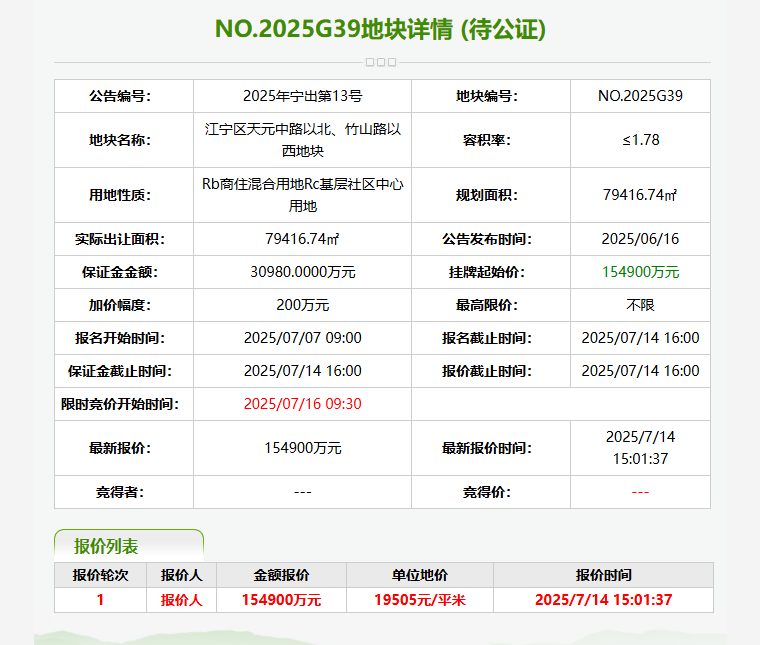This screenshot has height=645, width=760.
Task: Click the red 报价人 entry in bid row
Action: 181,600
